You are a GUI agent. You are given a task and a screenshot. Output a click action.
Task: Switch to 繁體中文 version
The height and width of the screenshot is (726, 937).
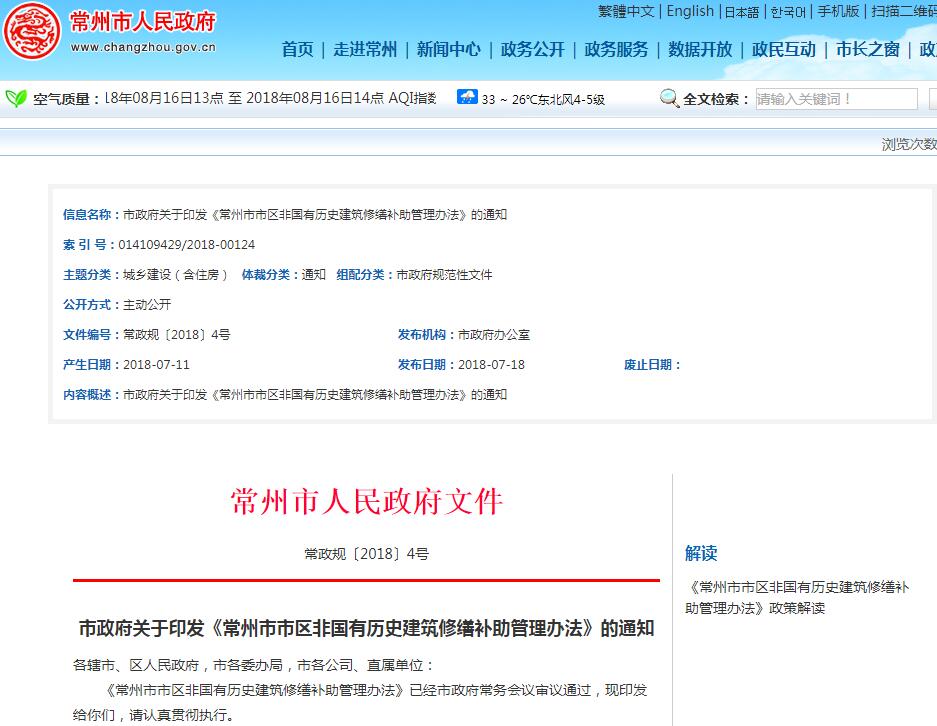tap(626, 11)
